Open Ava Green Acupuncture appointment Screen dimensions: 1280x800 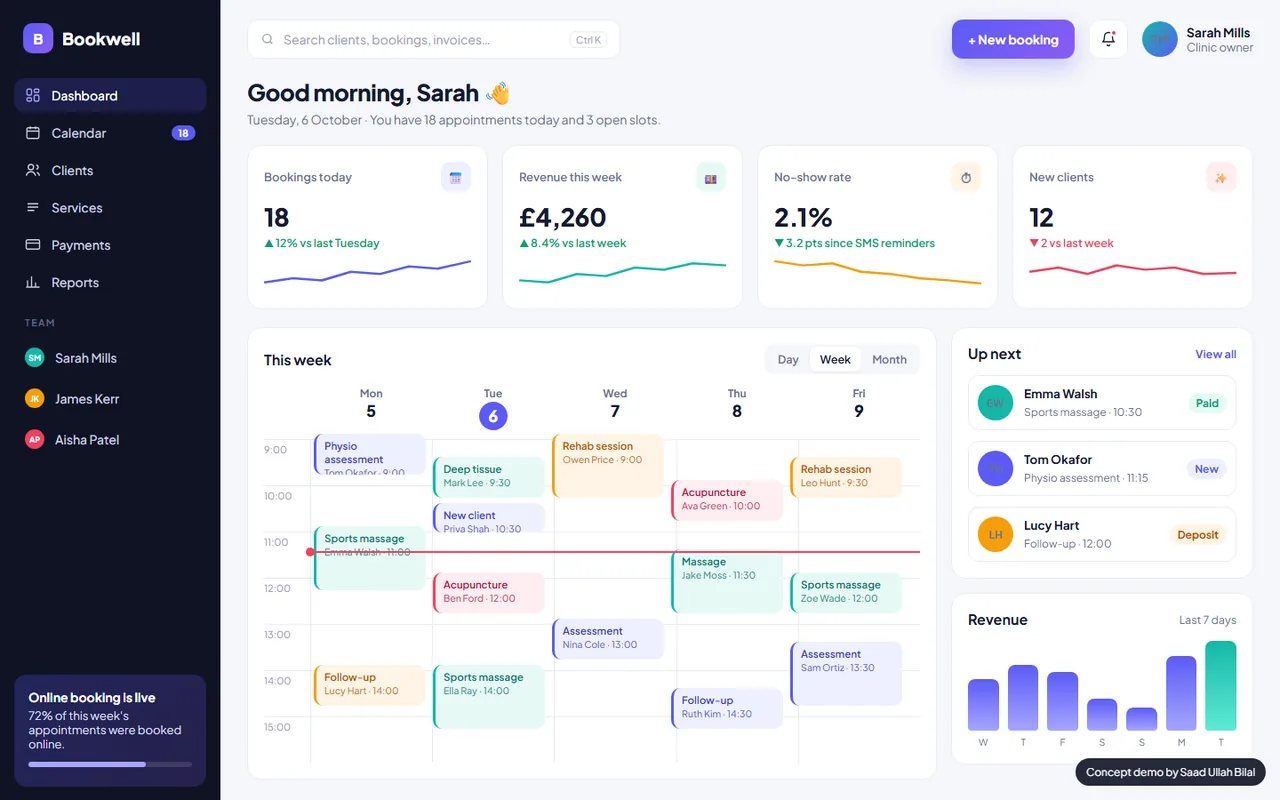pos(727,500)
